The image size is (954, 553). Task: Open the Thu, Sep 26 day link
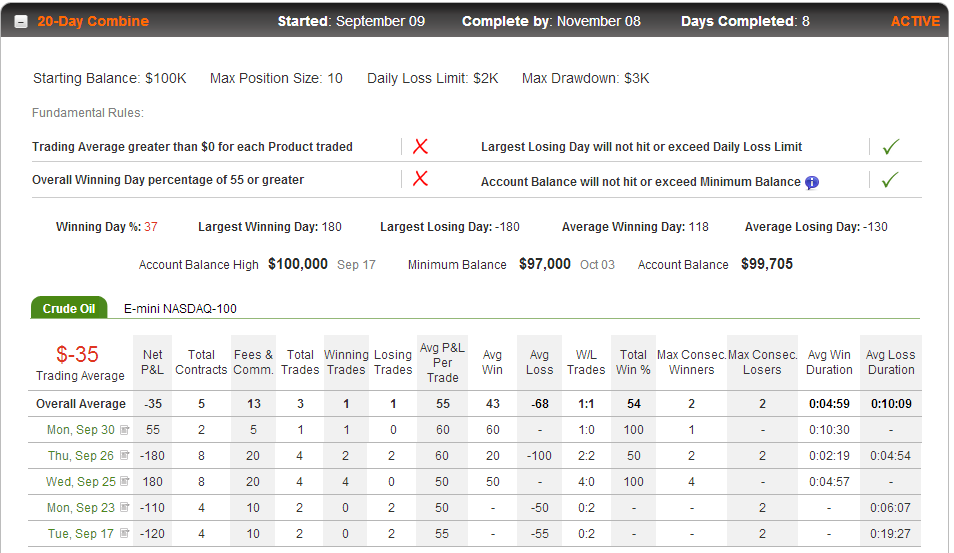point(81,456)
